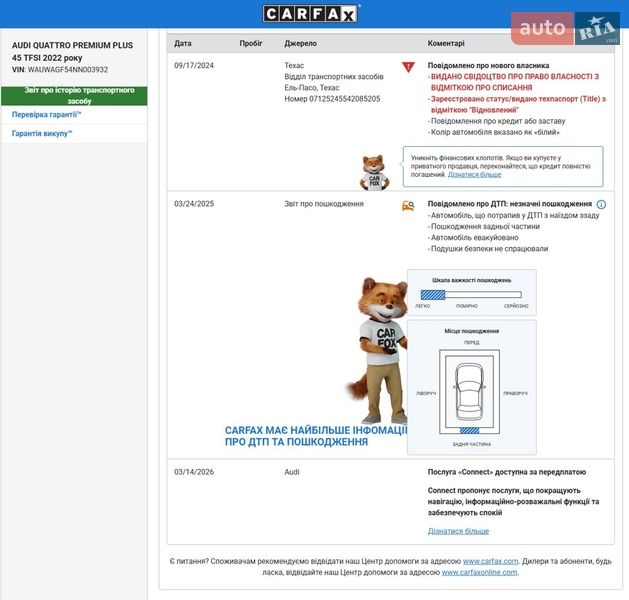Viewport: 629px width, 600px height.
Task: Click Послуга «Connect» availability heading
Action: (x=507, y=472)
